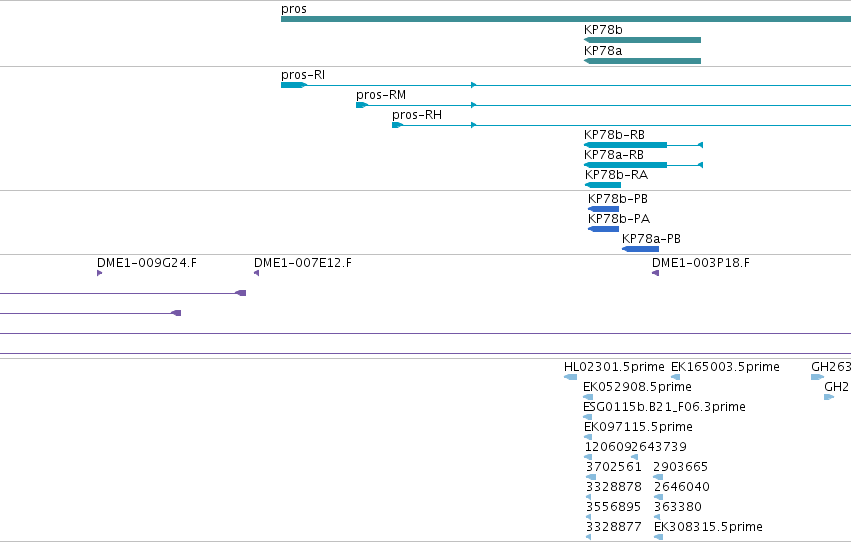Select the 2903665 feature

[658, 477]
